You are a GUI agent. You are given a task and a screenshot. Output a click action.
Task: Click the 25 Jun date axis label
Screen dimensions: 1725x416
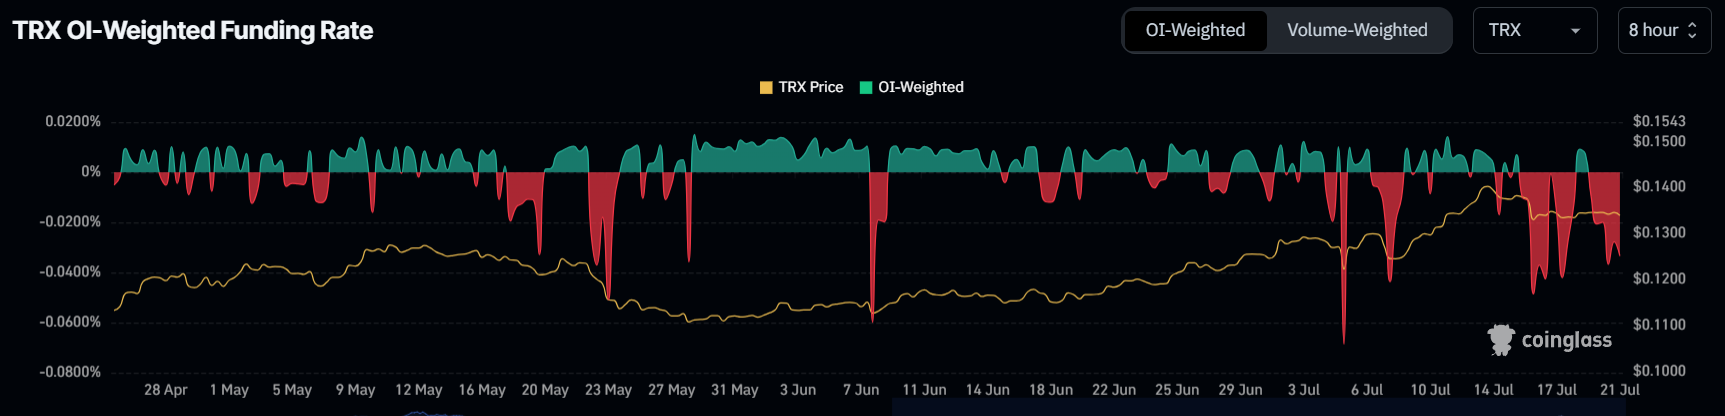click(x=1177, y=390)
